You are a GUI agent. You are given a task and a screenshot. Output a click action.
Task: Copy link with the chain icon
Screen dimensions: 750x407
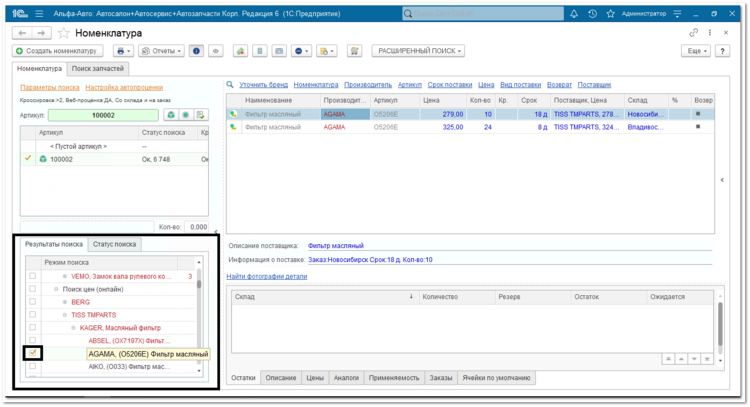click(693, 33)
